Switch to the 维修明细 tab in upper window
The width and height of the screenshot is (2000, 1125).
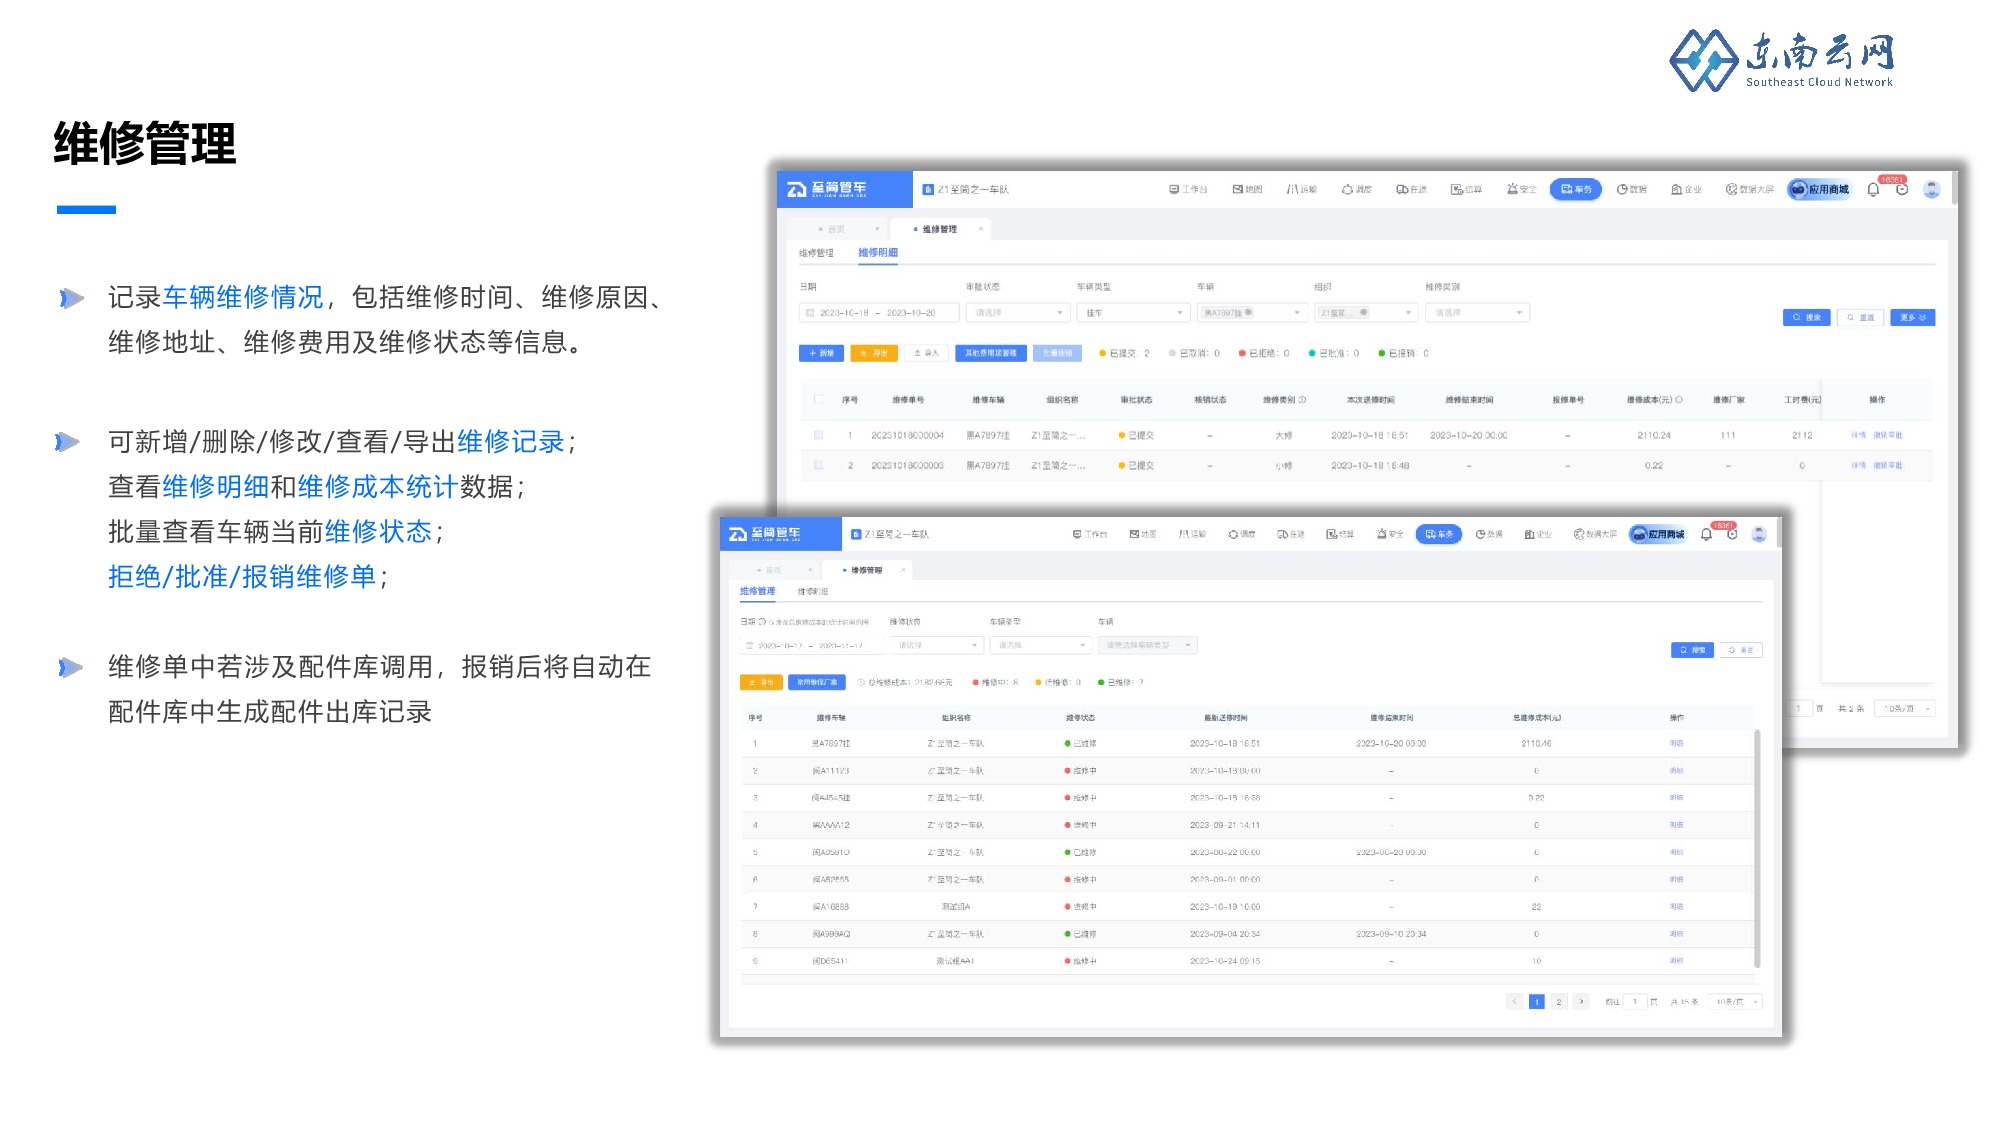click(x=878, y=253)
